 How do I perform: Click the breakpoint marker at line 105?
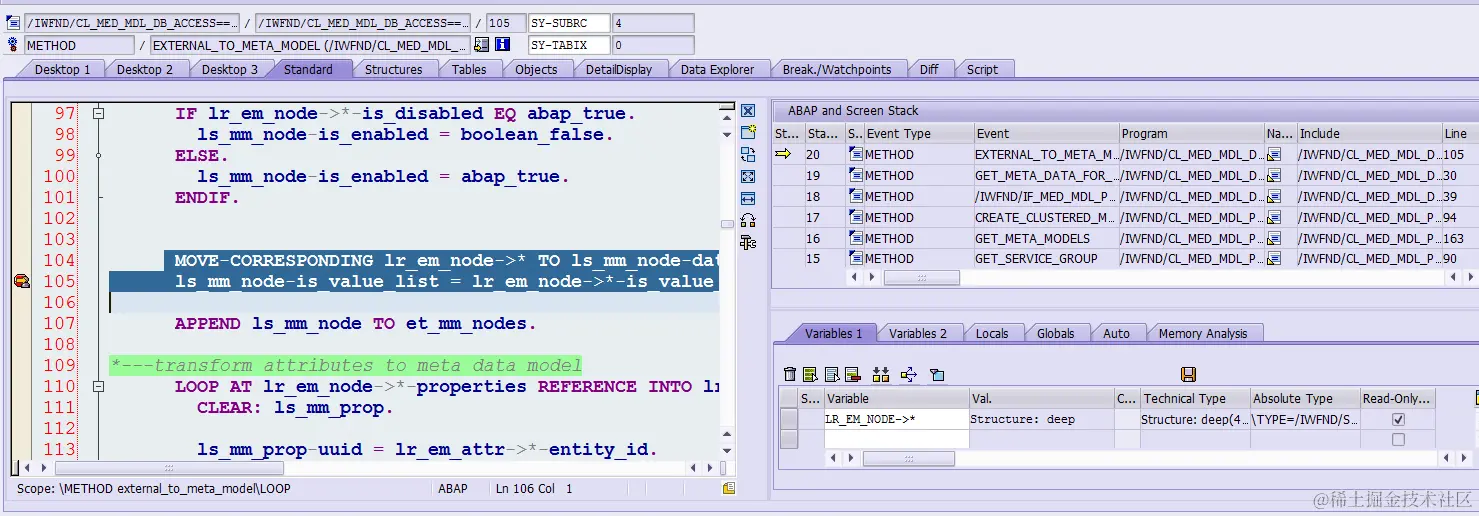click(x=21, y=282)
